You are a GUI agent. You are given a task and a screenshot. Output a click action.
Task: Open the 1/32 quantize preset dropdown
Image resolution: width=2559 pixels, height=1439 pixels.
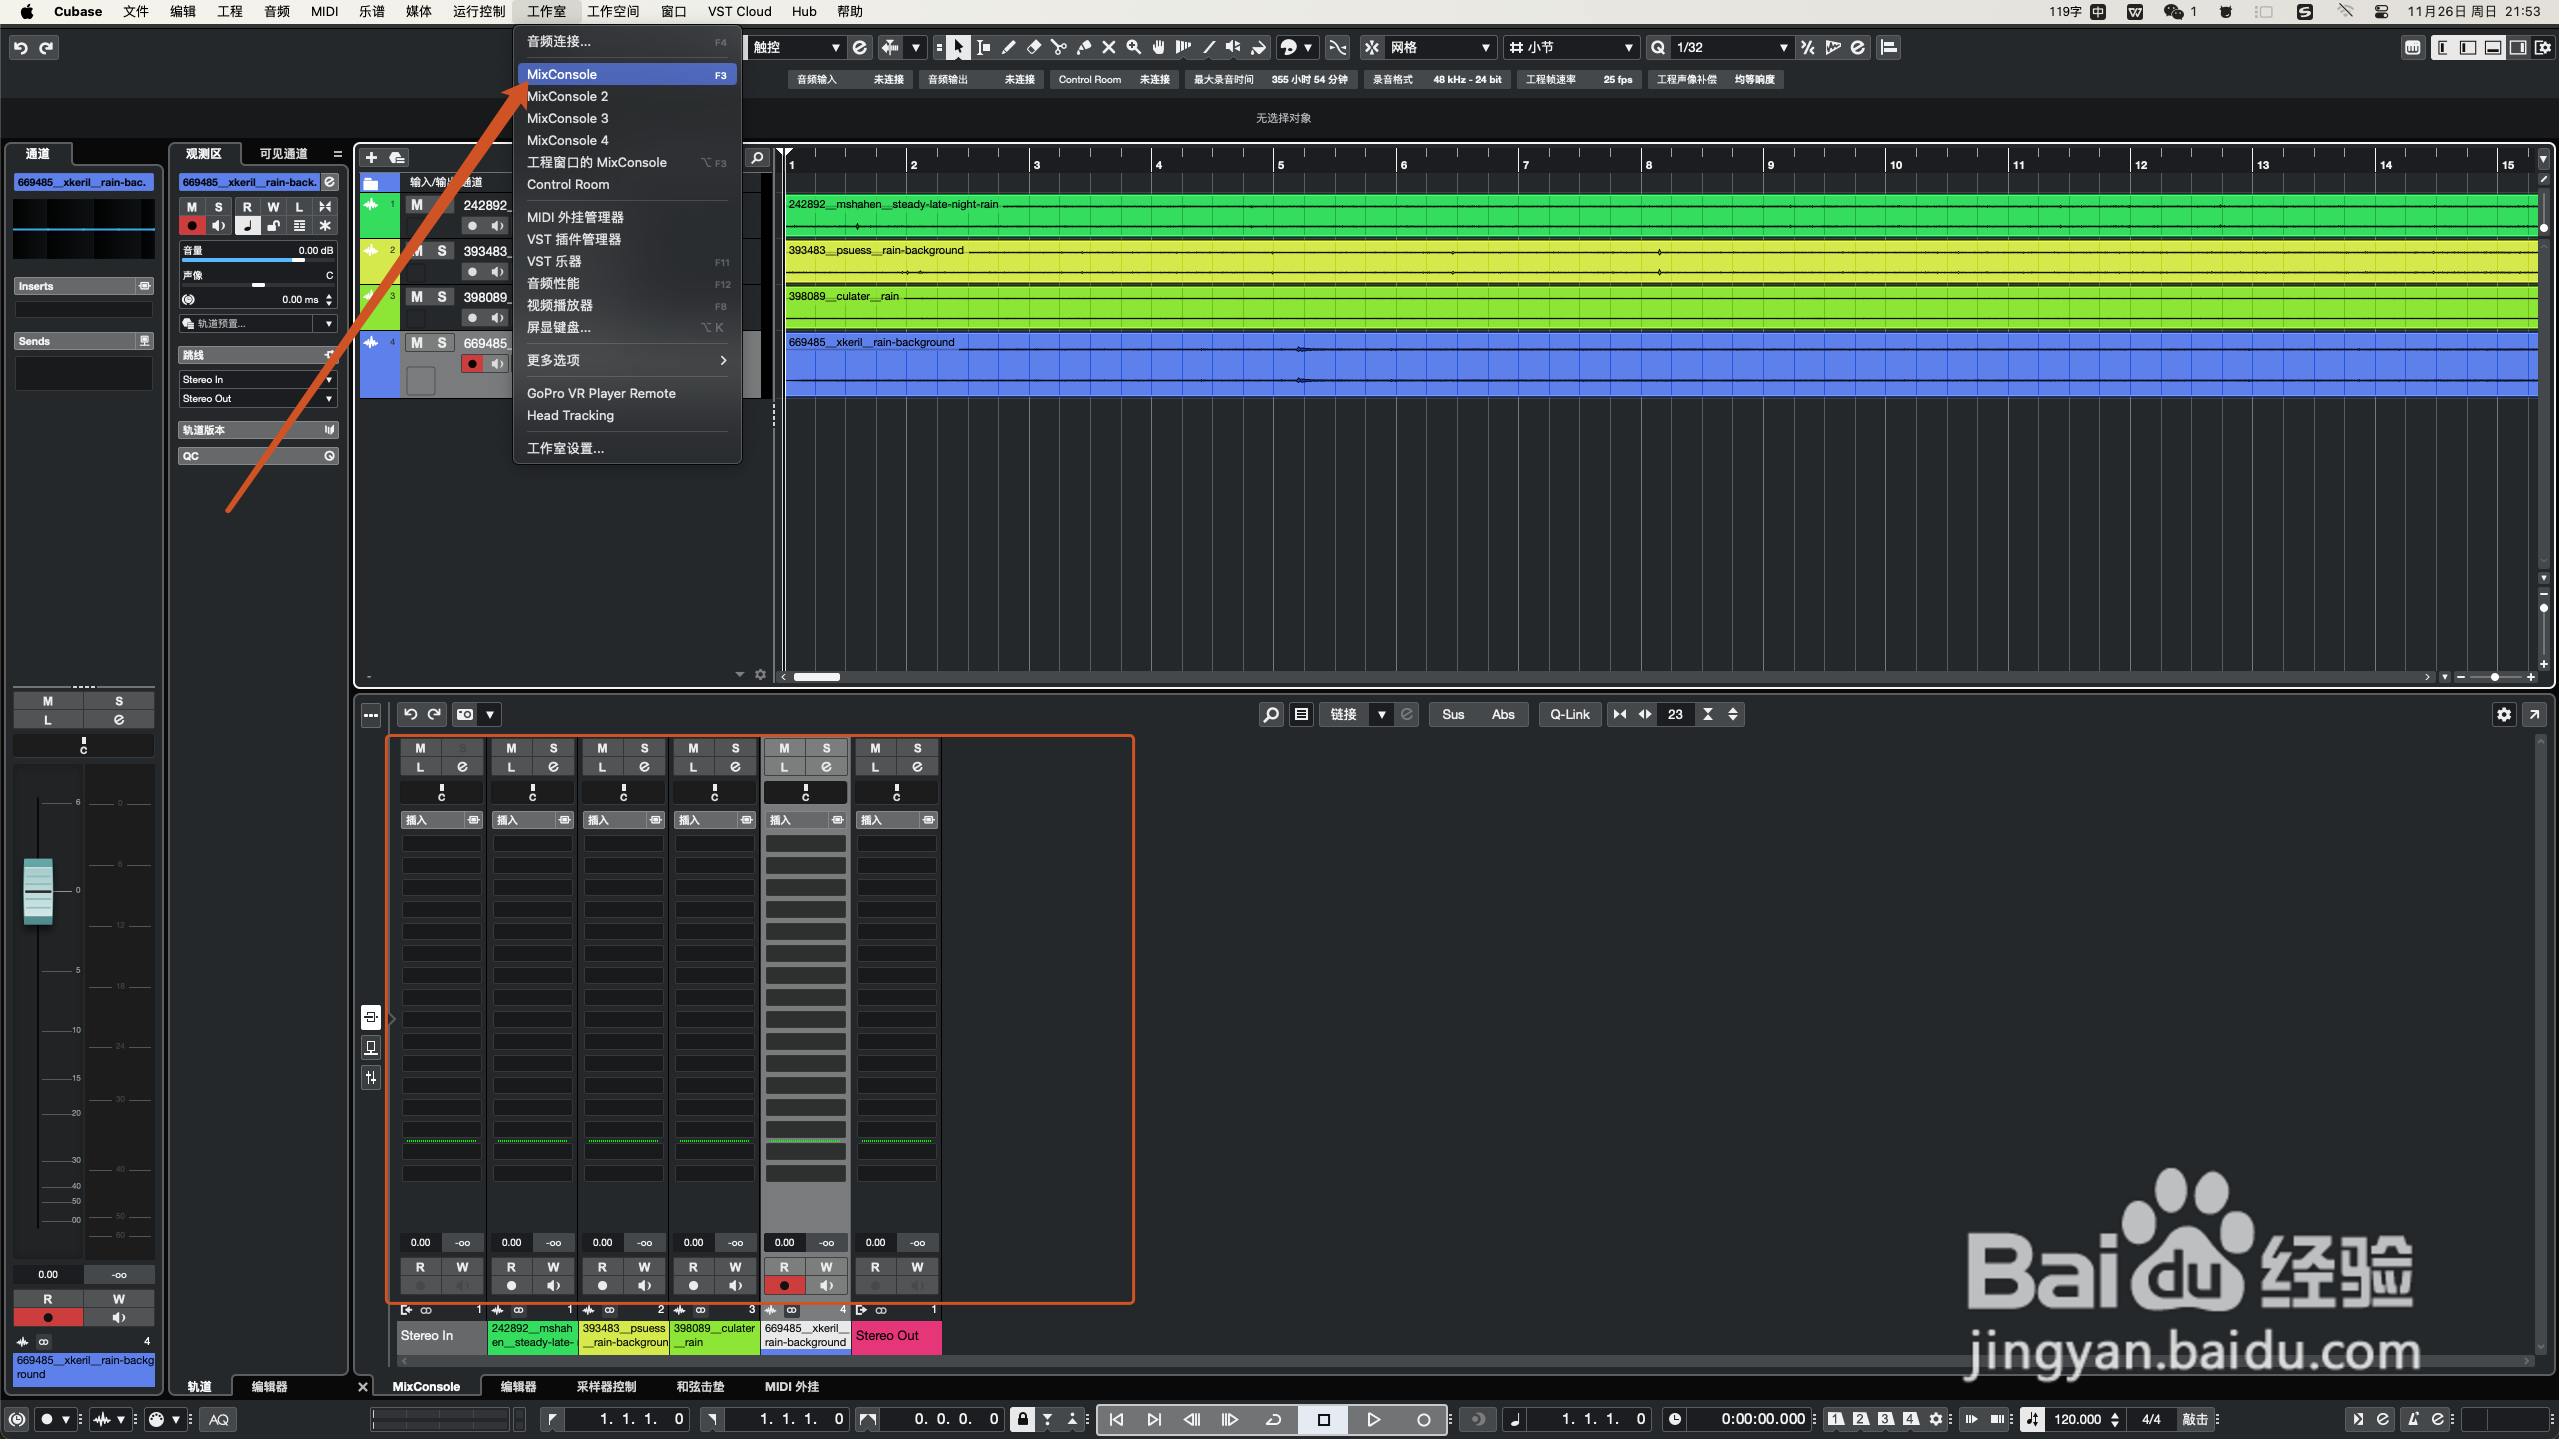tap(1731, 47)
